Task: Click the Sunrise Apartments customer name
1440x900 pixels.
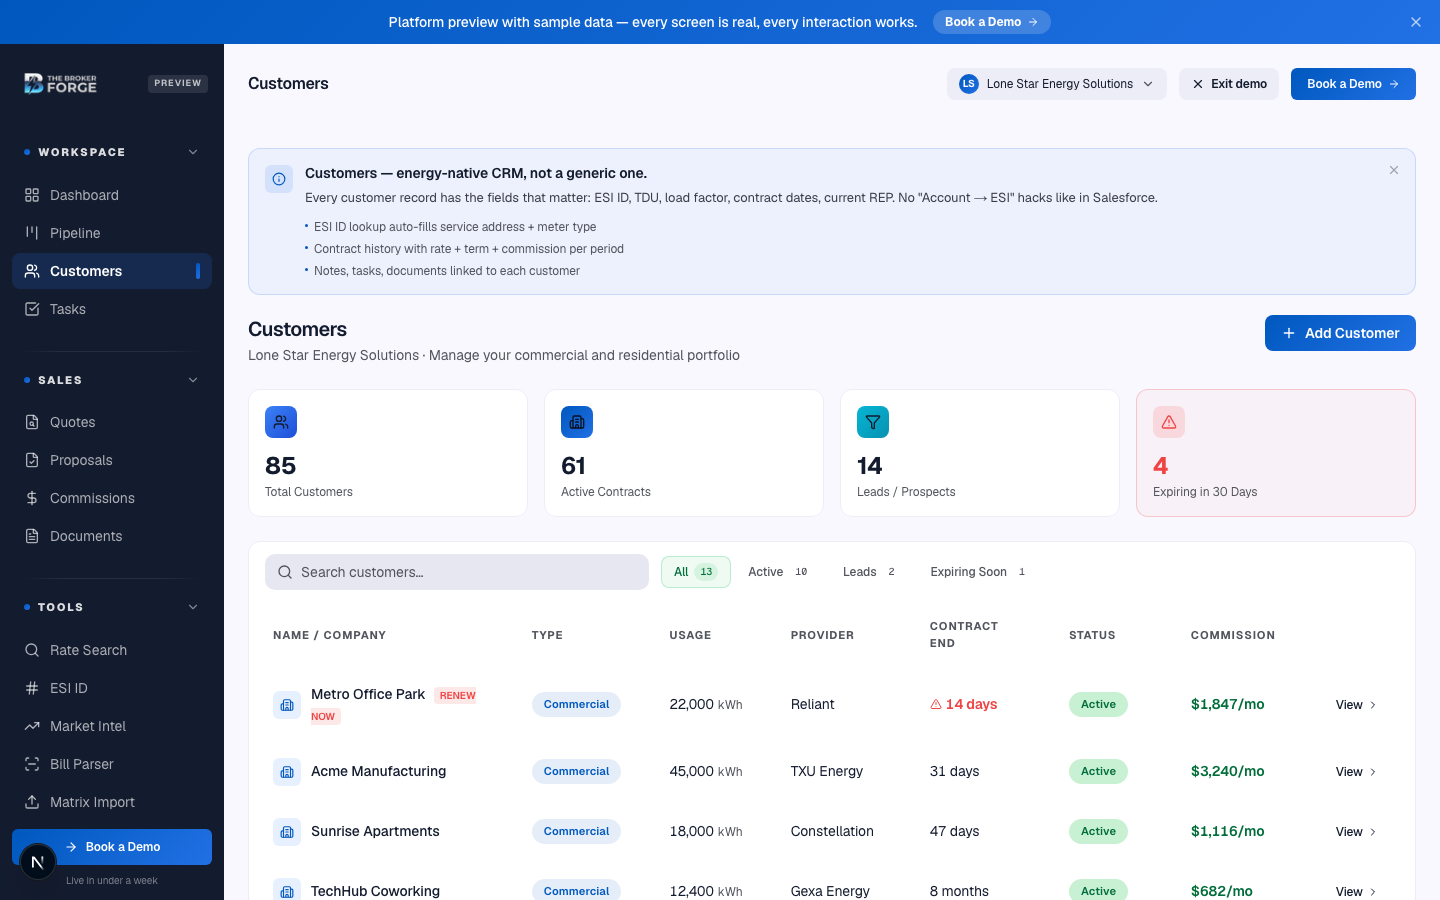Action: pos(375,831)
